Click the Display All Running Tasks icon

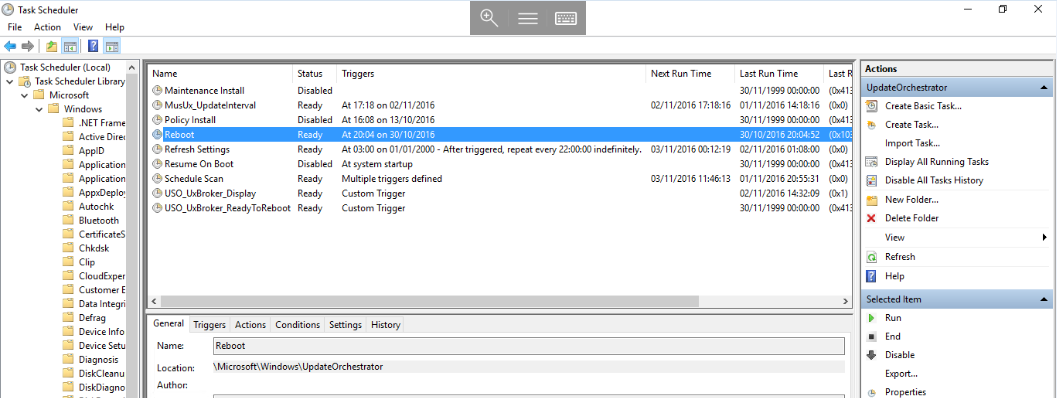tap(872, 162)
